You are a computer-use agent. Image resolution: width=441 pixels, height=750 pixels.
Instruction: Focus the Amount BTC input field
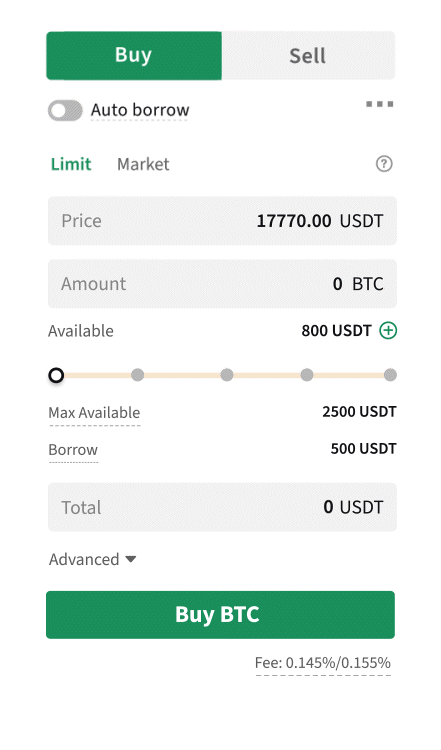pyautogui.click(x=222, y=284)
